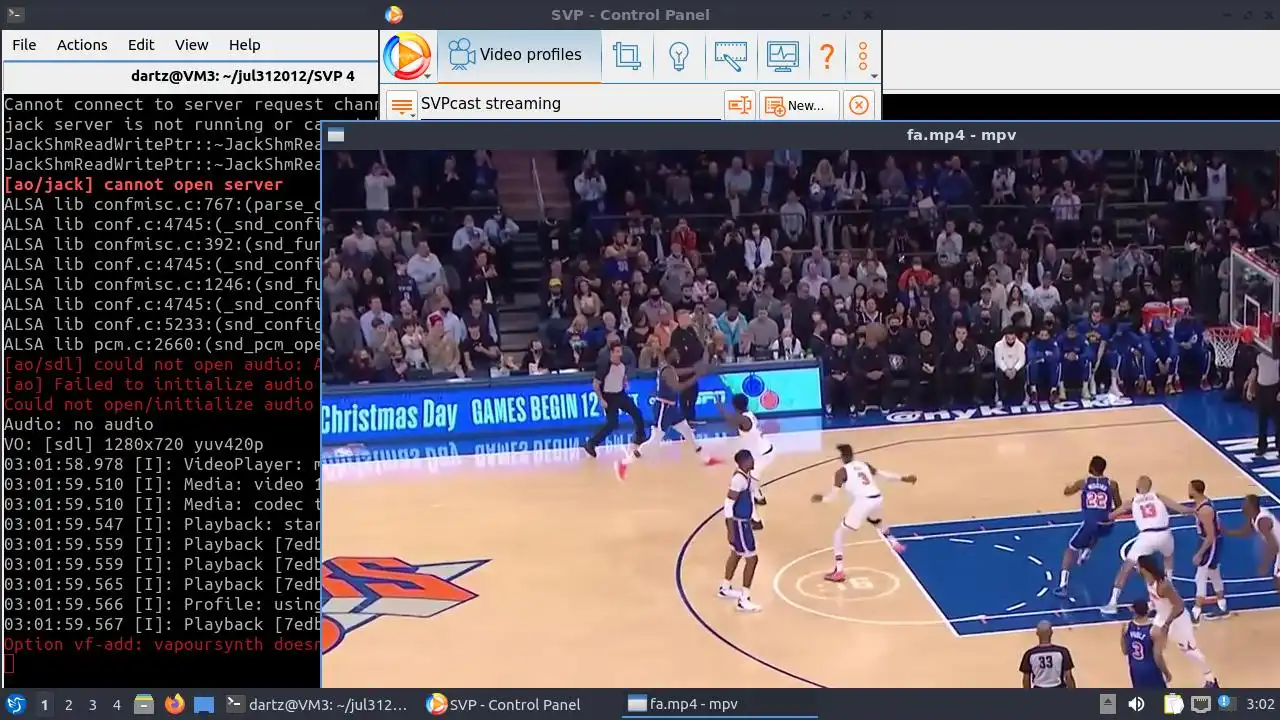Click the rename profile icon
Screen dimensions: 1280x720
739,105
